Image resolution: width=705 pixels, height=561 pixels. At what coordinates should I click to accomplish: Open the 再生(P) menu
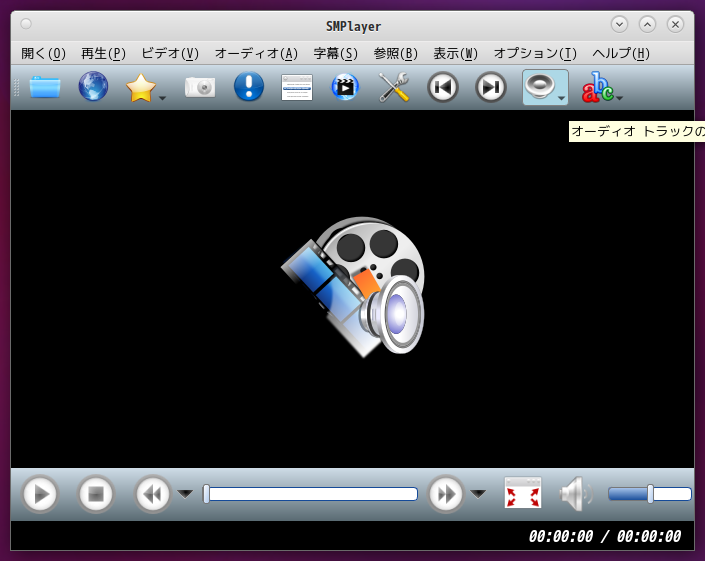103,53
